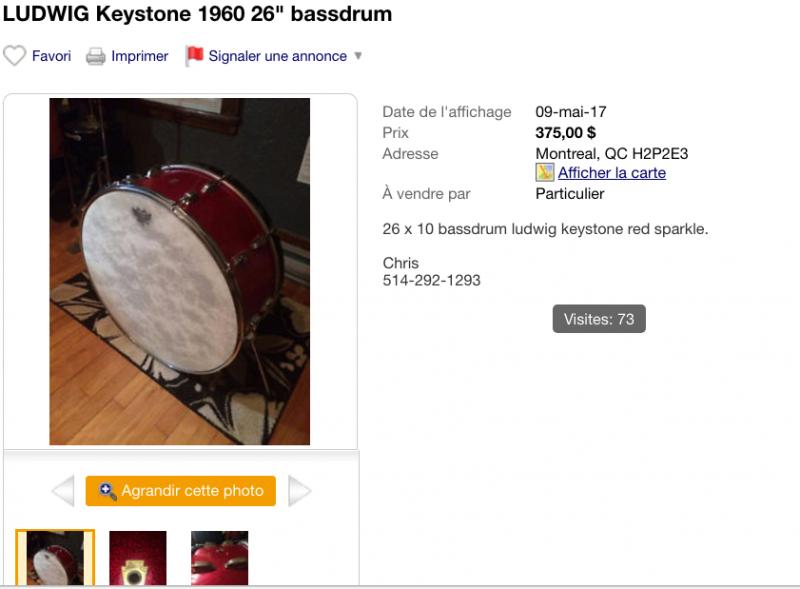This screenshot has width=800, height=589.
Task: Click the magnifier icon on the enlarge button
Action: pyautogui.click(x=108, y=491)
